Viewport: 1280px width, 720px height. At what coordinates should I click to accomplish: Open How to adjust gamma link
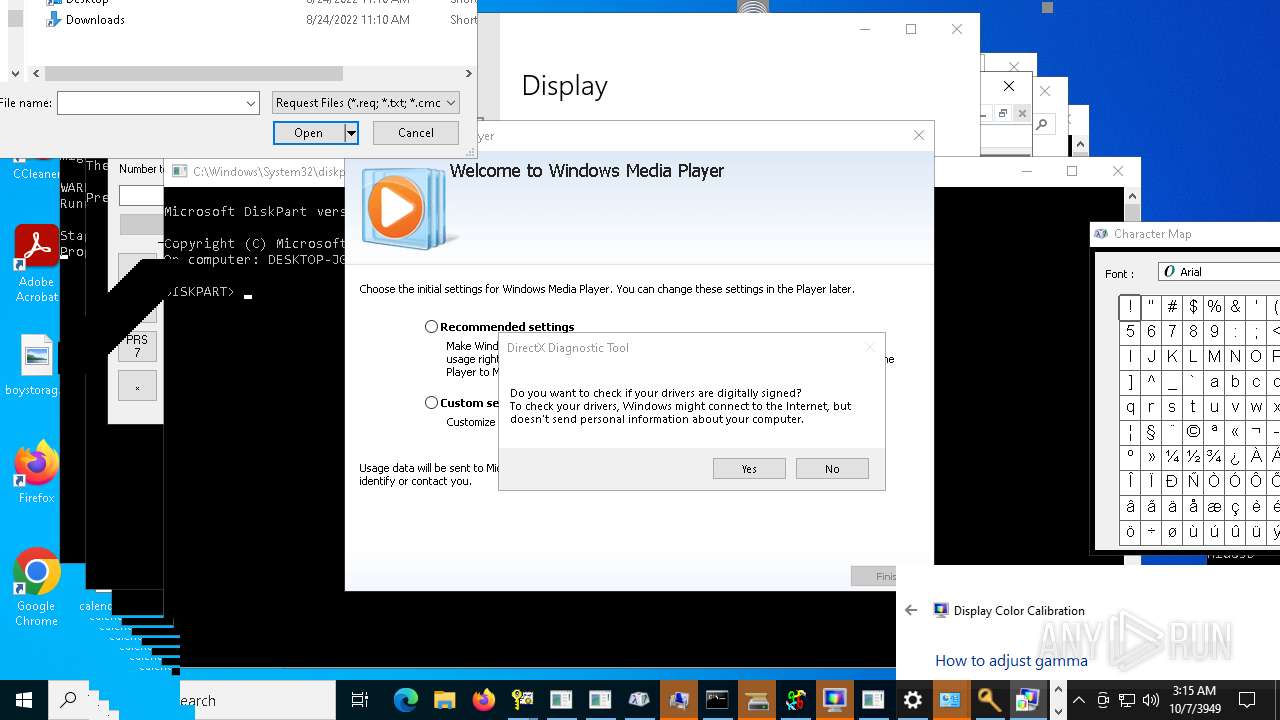(1011, 660)
